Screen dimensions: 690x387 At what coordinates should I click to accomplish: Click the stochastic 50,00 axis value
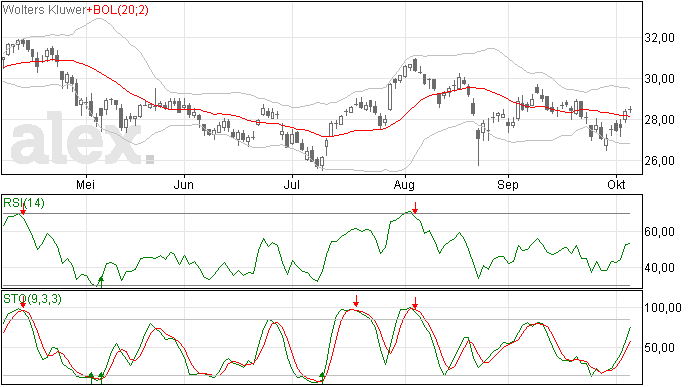659,348
